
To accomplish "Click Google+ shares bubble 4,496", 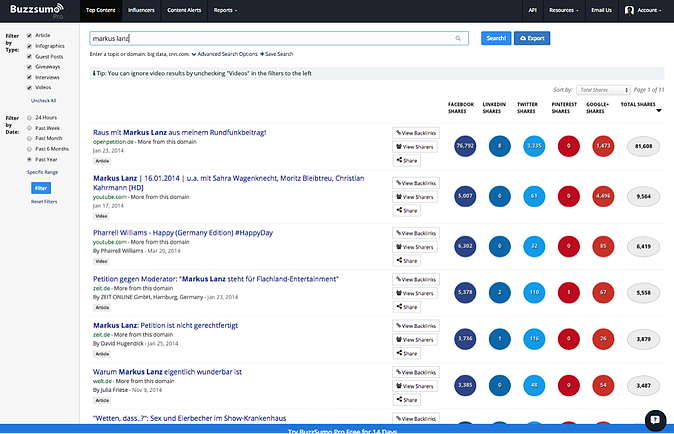I will pyautogui.click(x=603, y=196).
